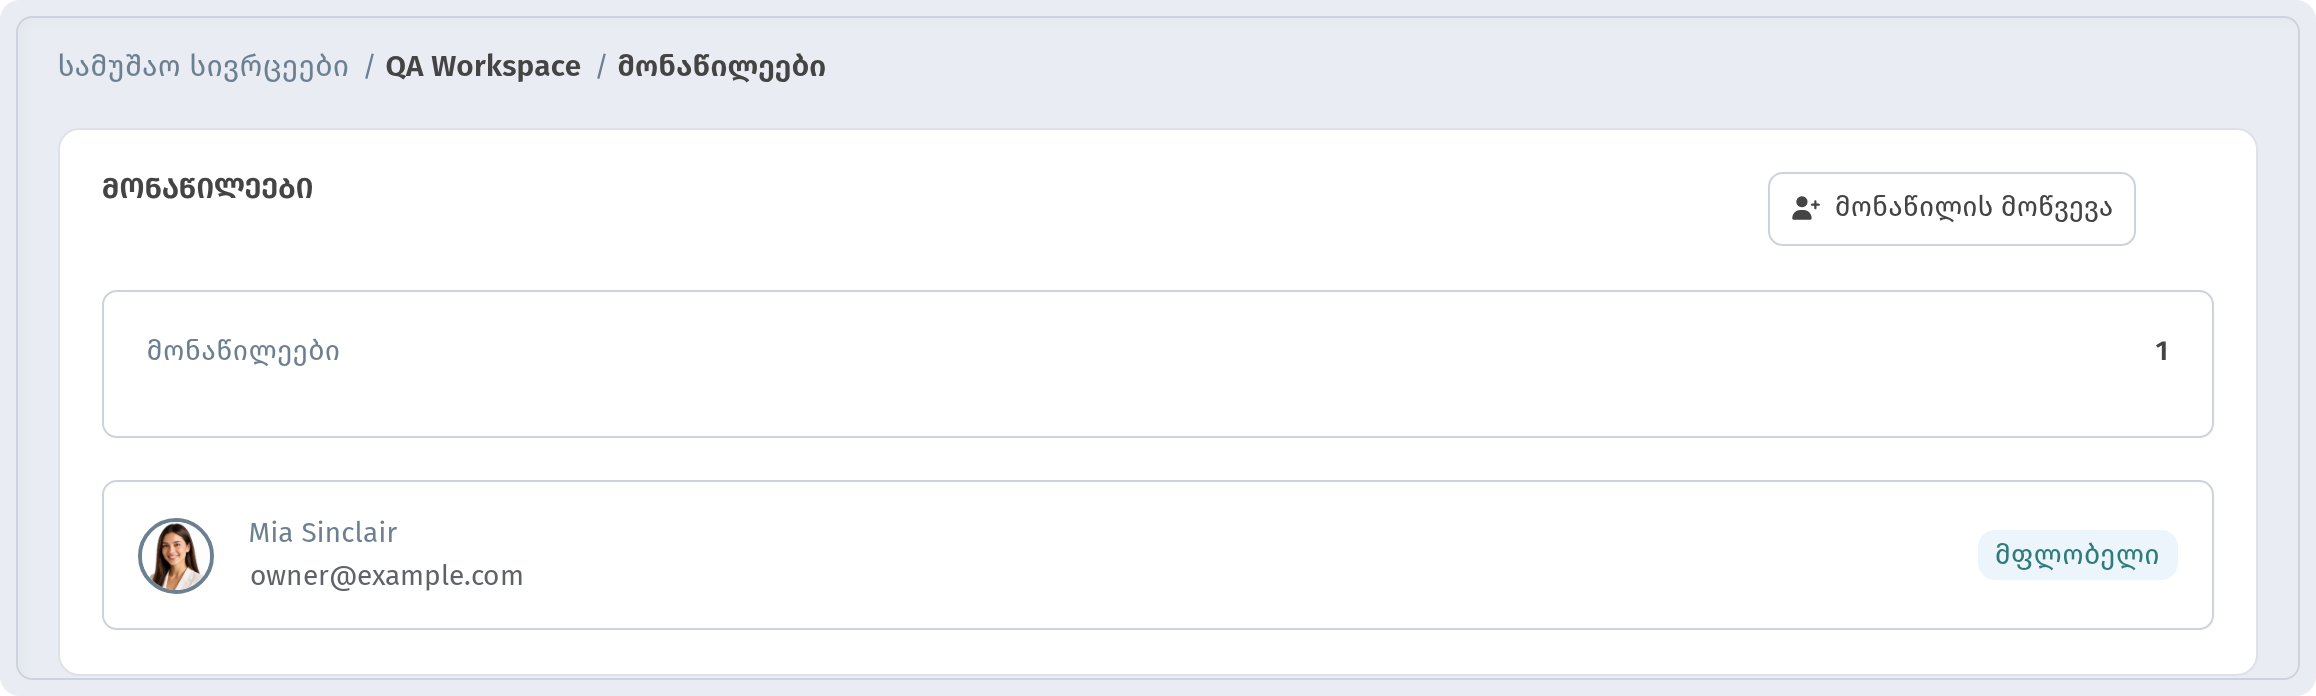Screen dimensions: 2316x696
Task: Click the owner@example.com email text
Action: [x=386, y=576]
